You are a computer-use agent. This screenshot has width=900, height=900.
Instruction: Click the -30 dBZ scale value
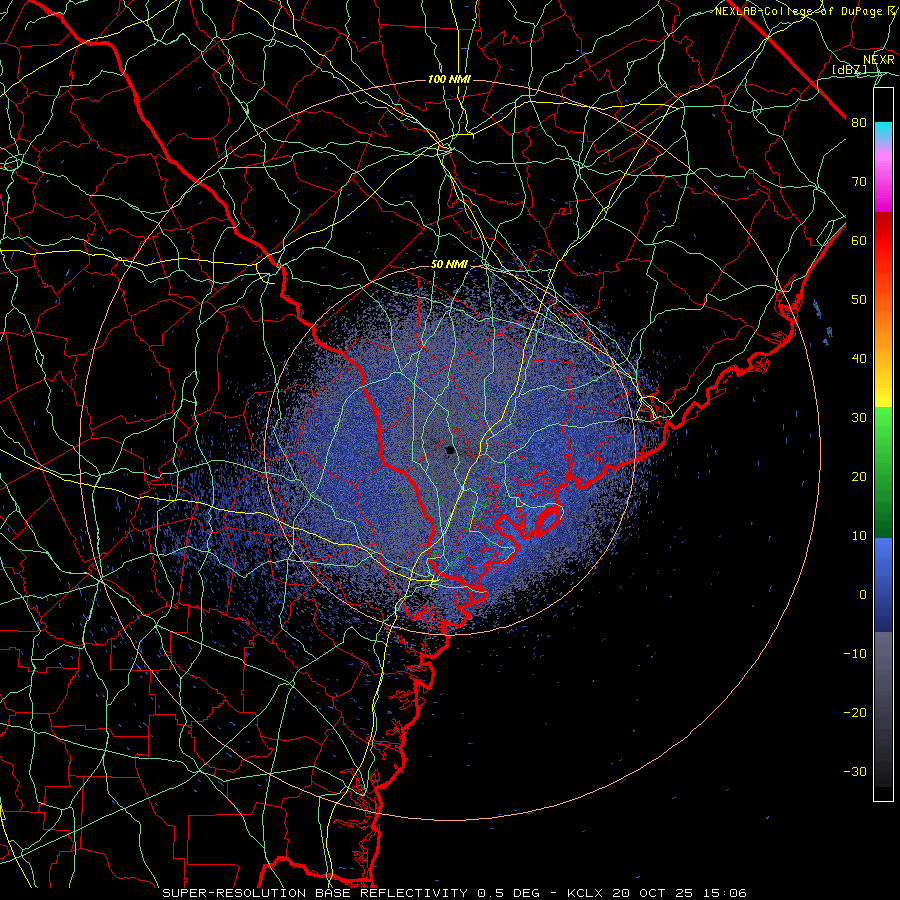855,772
